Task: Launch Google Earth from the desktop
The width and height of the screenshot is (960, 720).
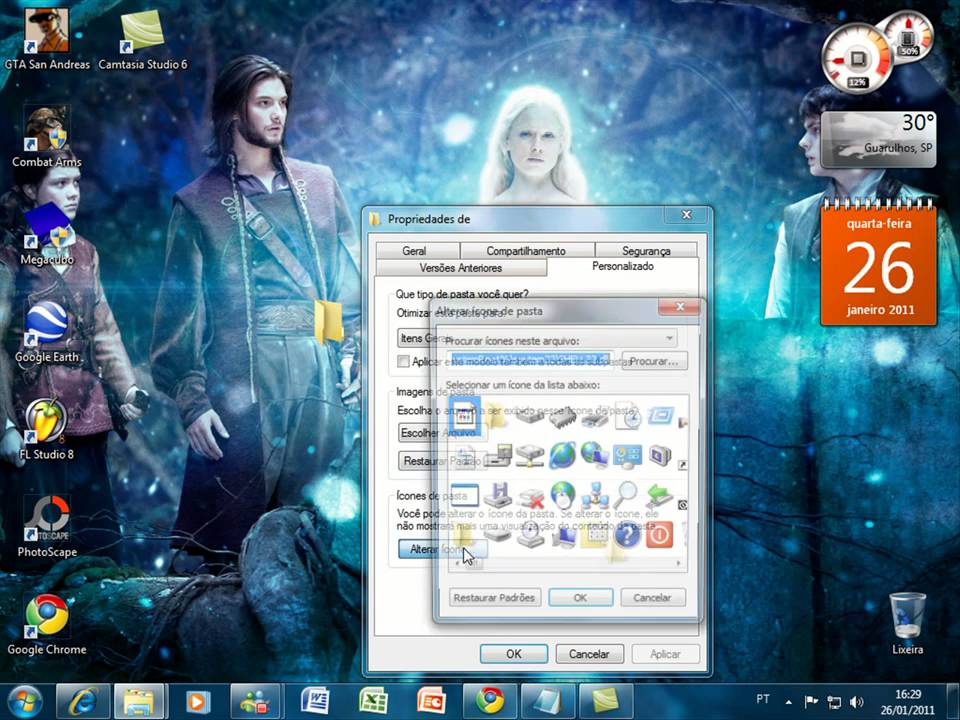Action: coord(47,333)
